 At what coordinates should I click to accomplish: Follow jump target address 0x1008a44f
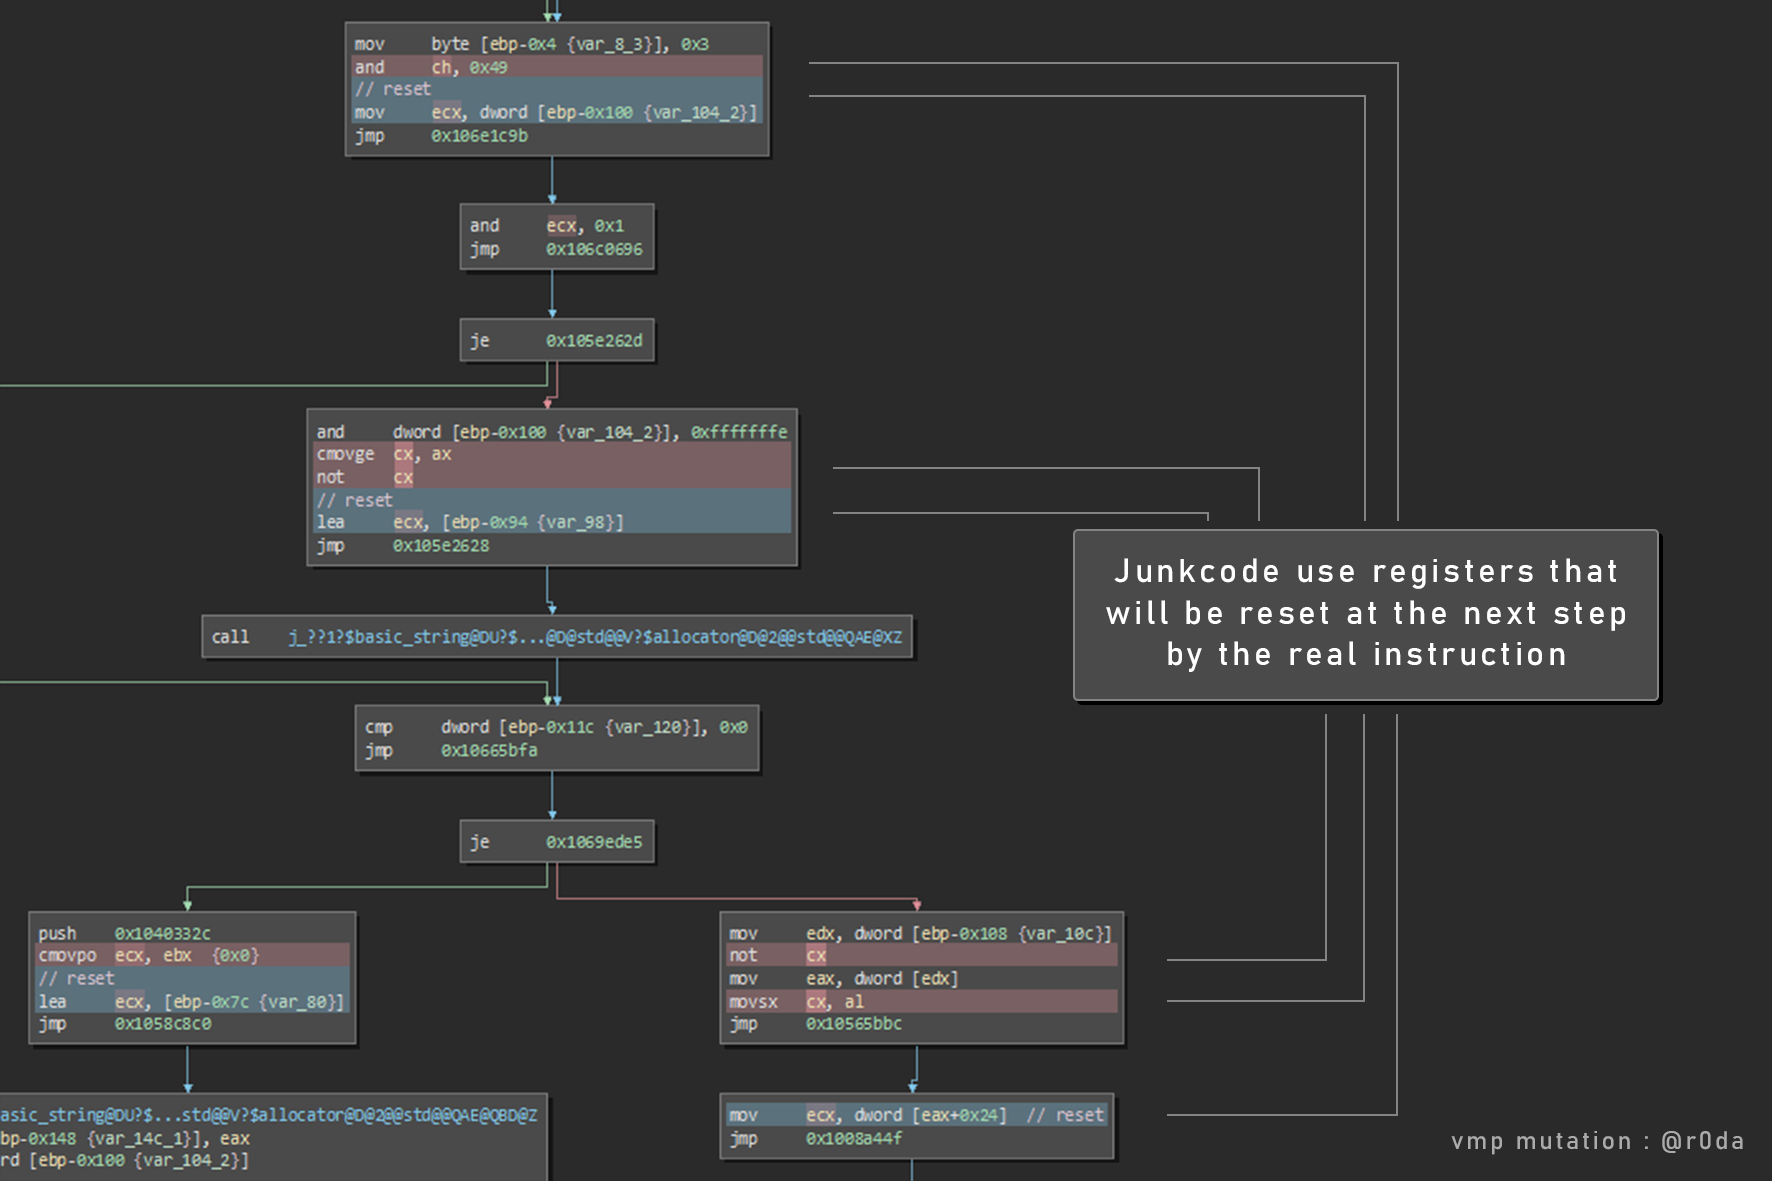tap(854, 1138)
